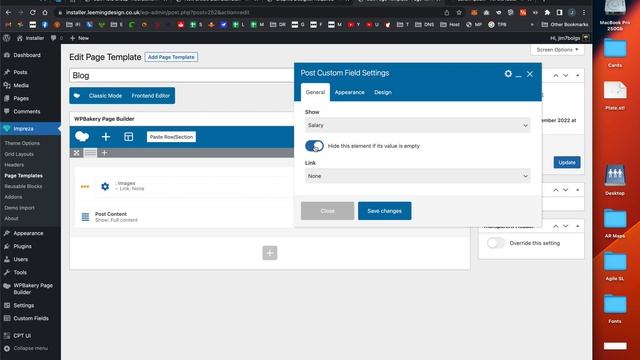The image size is (640, 360).
Task: Open the Templates icon in builder toolbar
Action: [129, 137]
